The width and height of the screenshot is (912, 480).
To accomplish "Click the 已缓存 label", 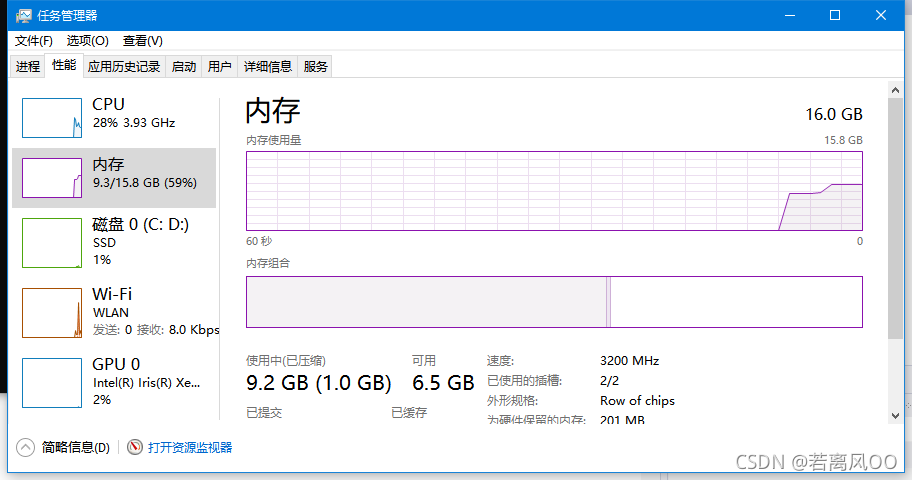I will coord(409,413).
